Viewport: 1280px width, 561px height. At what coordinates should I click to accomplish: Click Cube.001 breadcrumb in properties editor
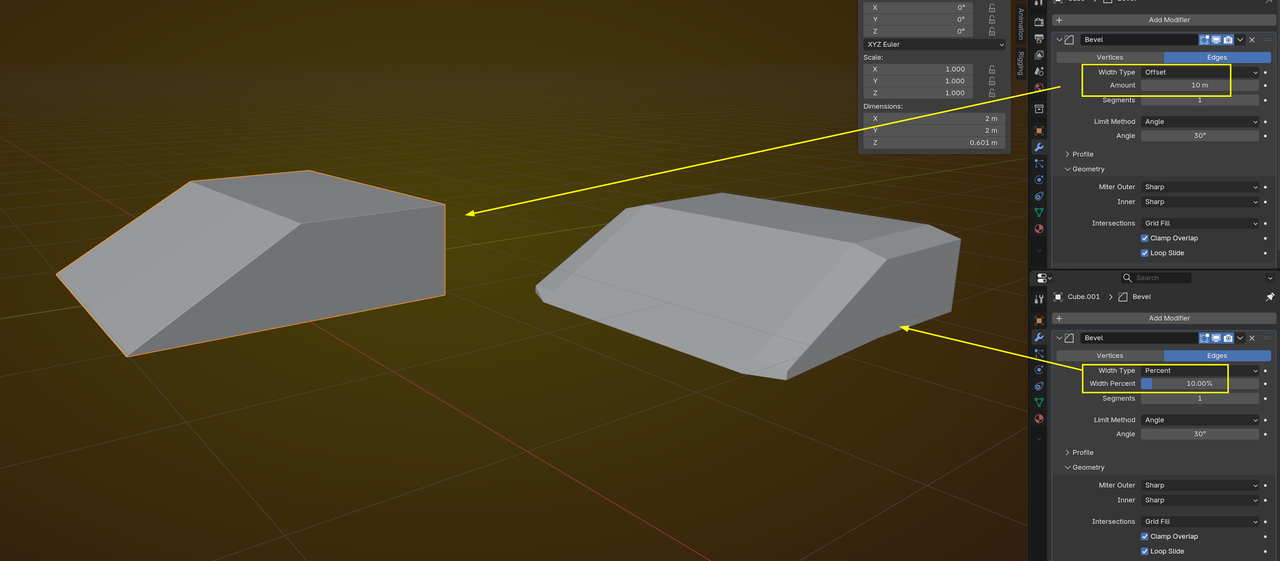(1083, 297)
